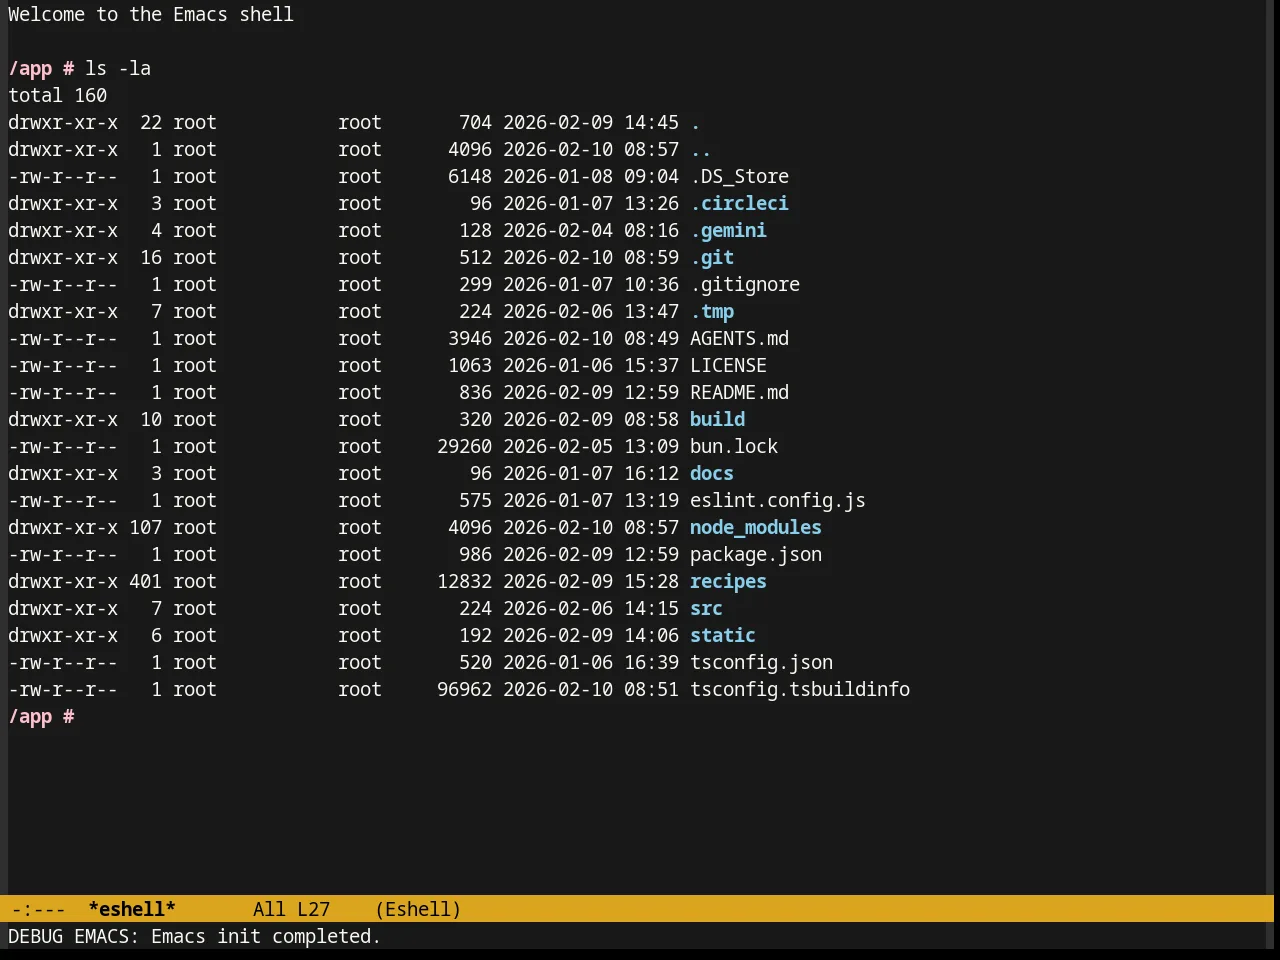This screenshot has height=960, width=1280.
Task: Select the AGENTS.md file name
Action: point(739,338)
